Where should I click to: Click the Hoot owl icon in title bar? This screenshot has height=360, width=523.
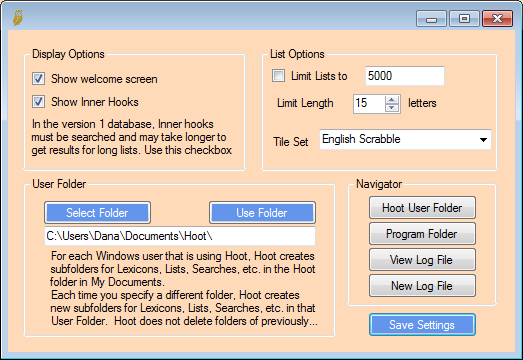(x=18, y=18)
